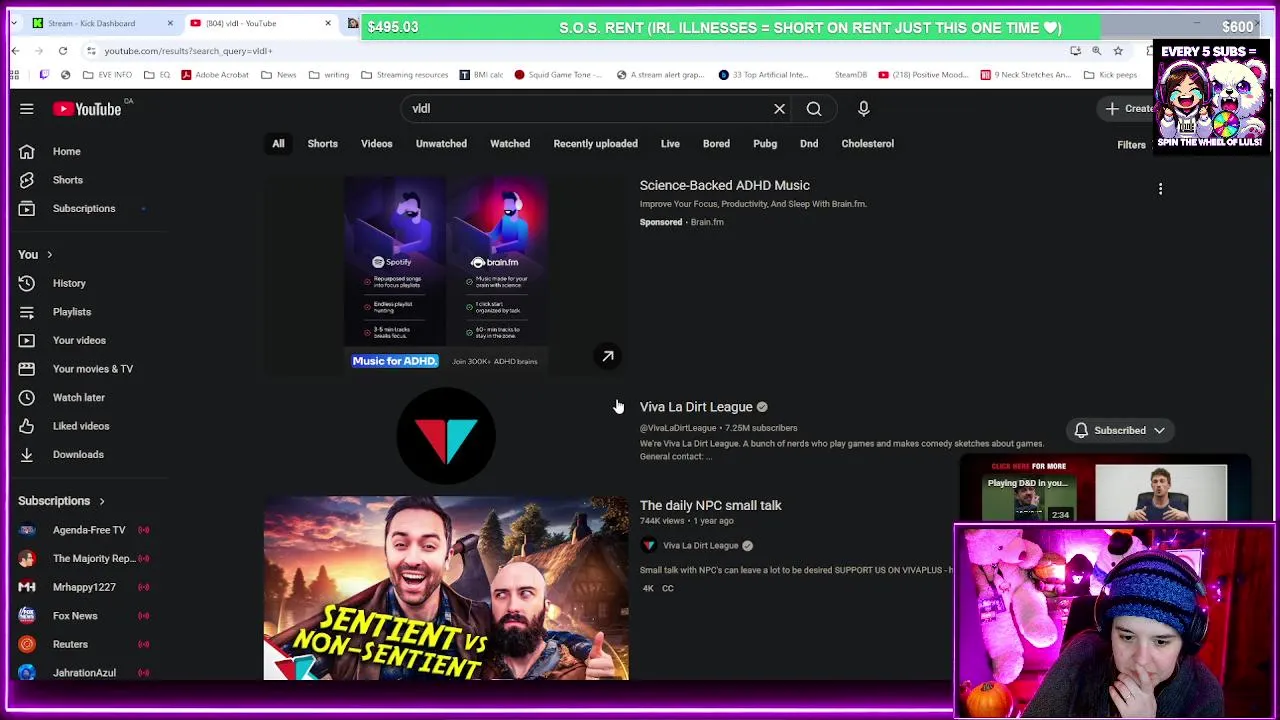Select the Dnd filter chip
Image resolution: width=1280 pixels, height=720 pixels.
809,144
